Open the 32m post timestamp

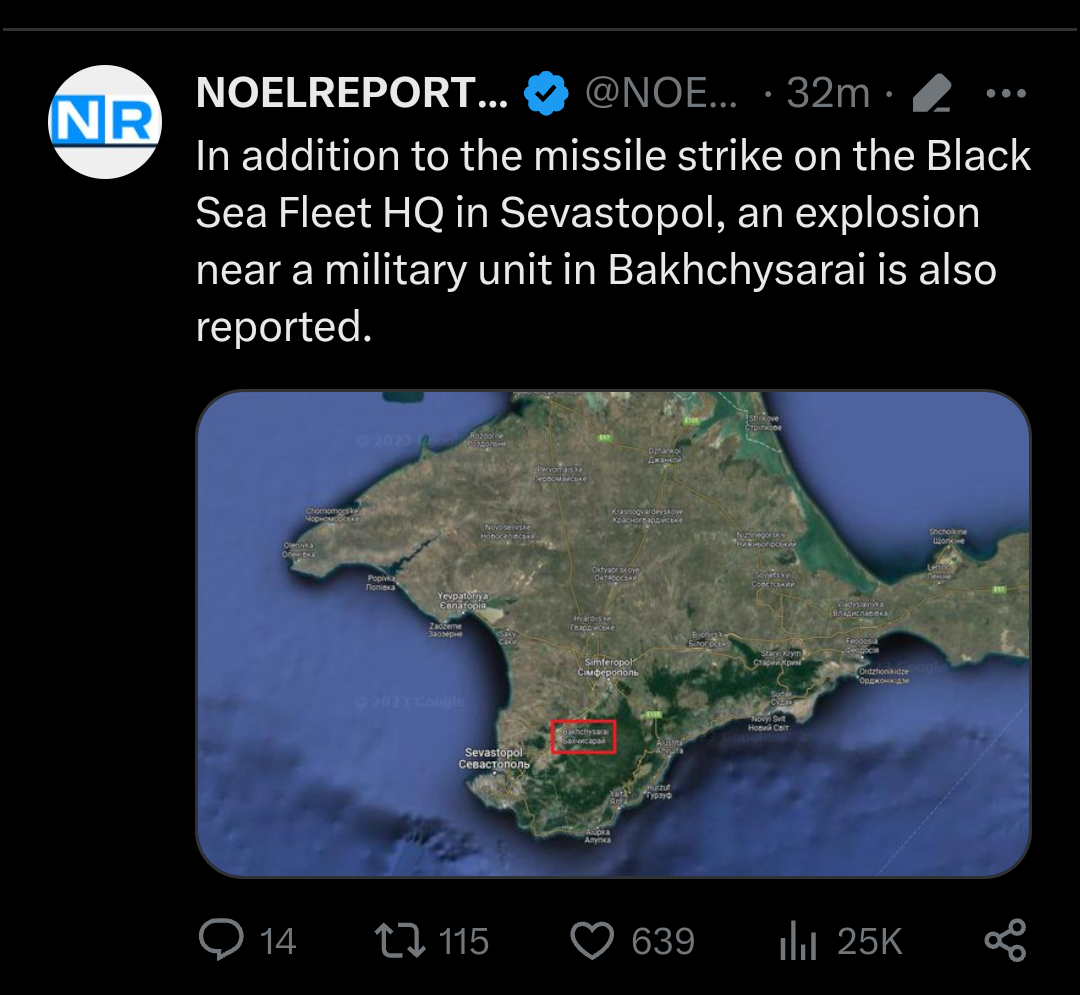click(828, 94)
